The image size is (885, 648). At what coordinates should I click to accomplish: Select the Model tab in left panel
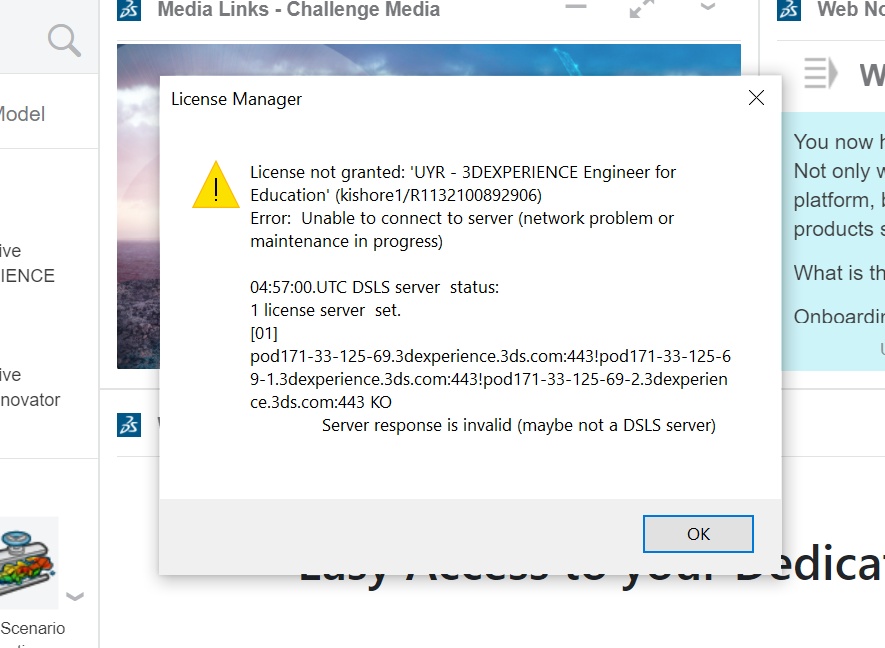click(22, 115)
